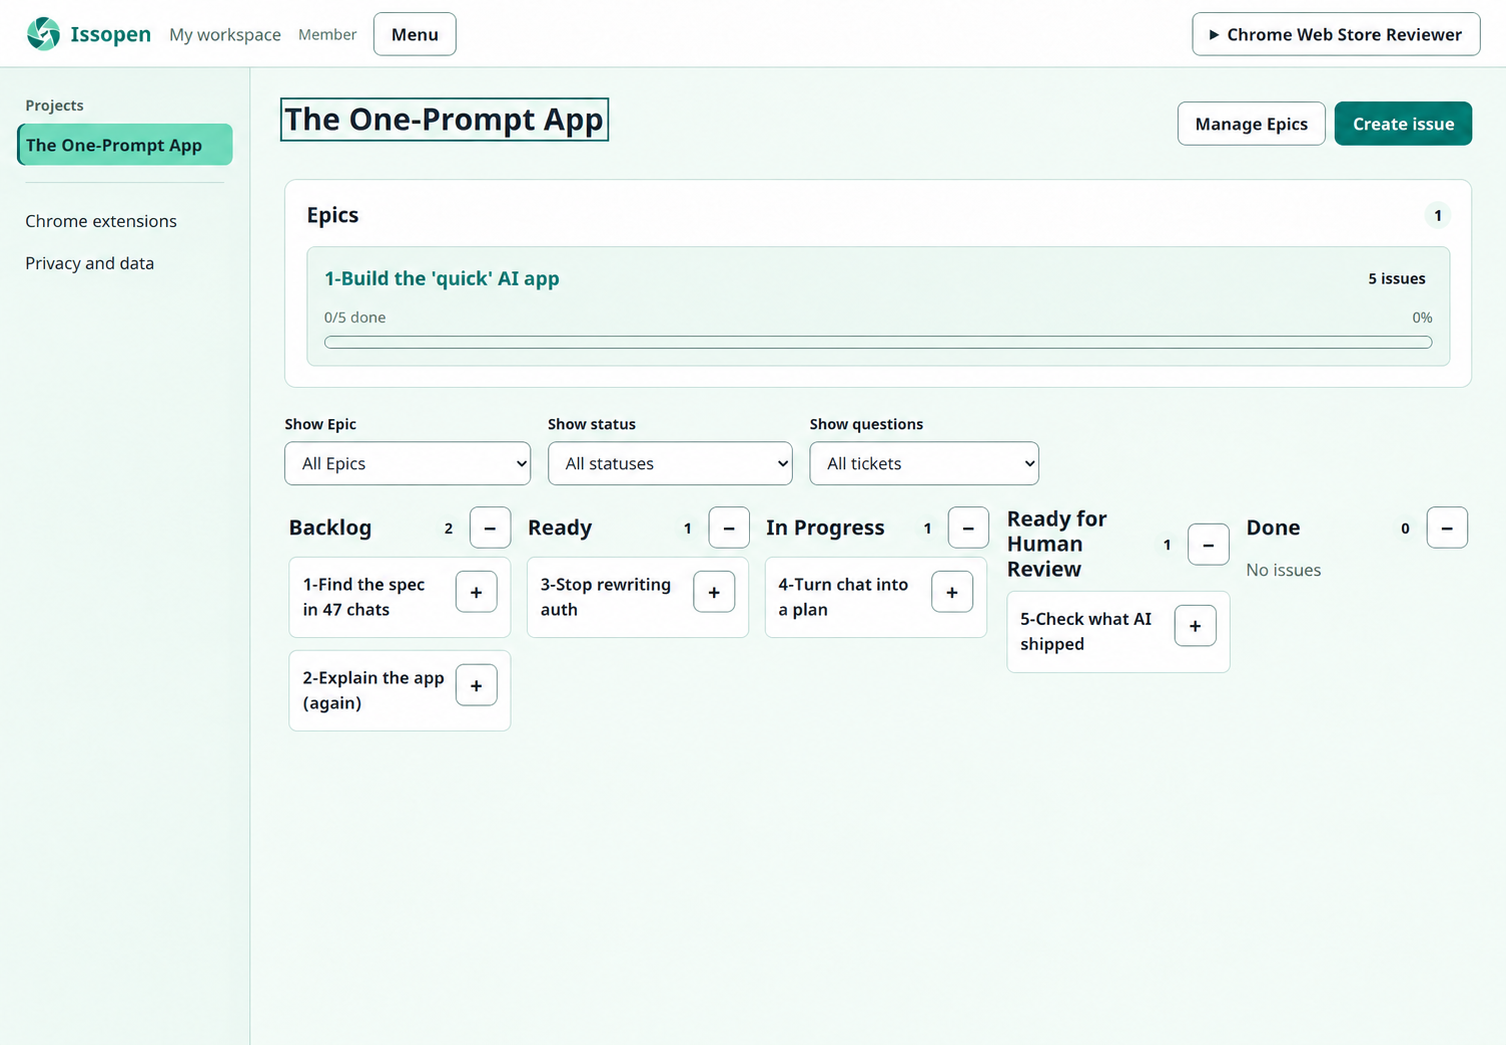Open issue '1-Find the spec in 47 chats'
This screenshot has width=1506, height=1045.
364,597
